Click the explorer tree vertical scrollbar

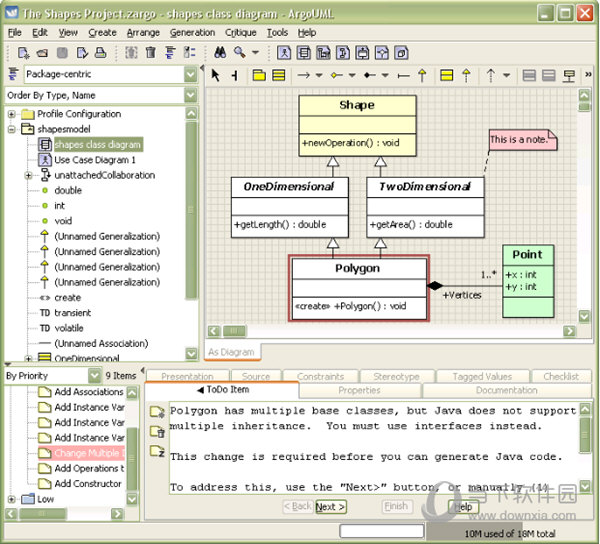pyautogui.click(x=191, y=210)
